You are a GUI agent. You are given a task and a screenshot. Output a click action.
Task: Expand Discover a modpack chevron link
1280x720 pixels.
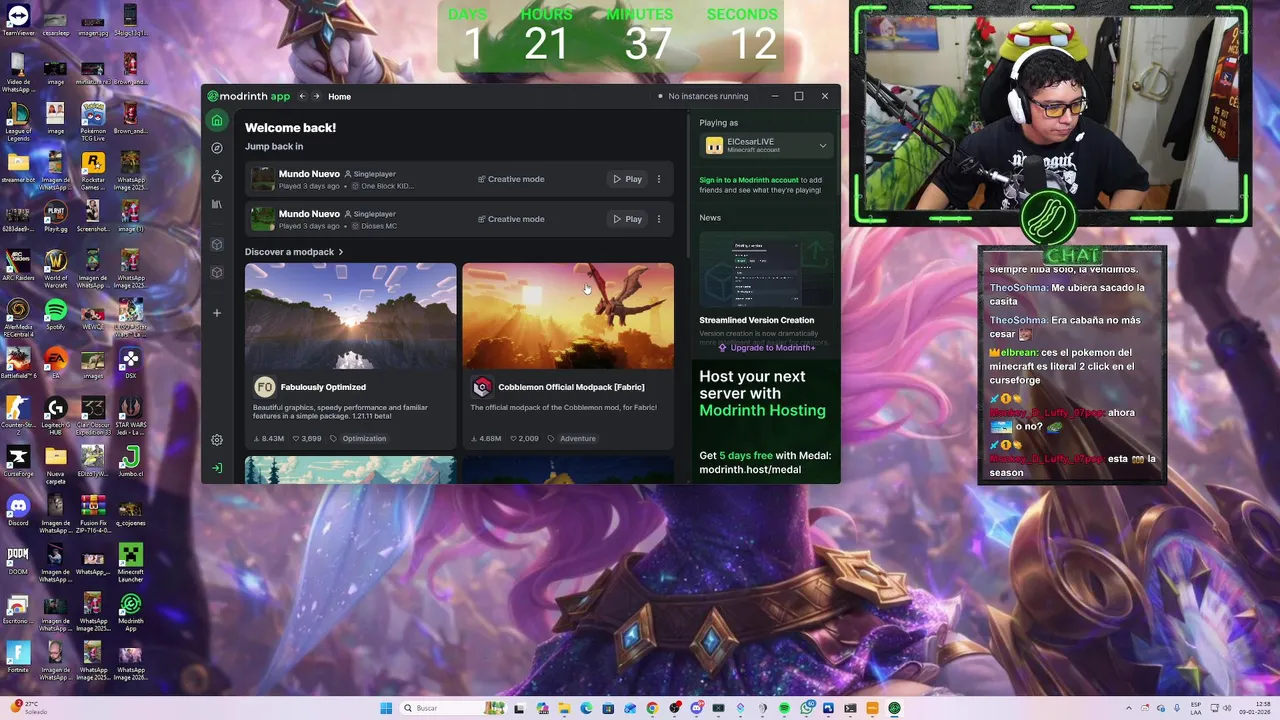[x=294, y=252]
